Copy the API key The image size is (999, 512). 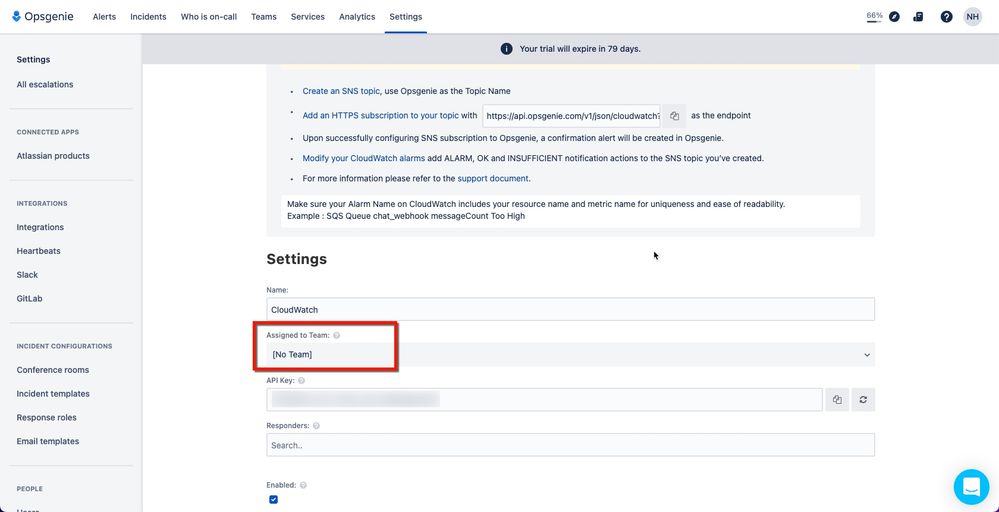837,399
